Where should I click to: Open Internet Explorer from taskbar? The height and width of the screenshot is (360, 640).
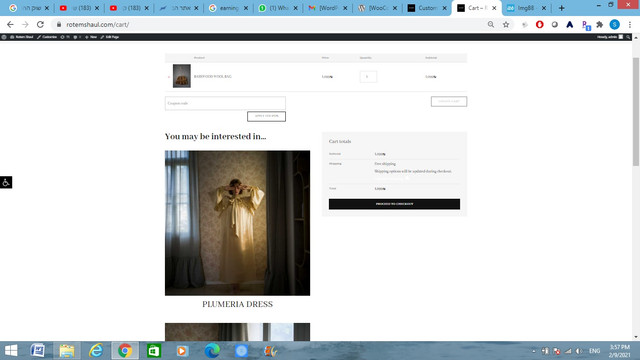(x=96, y=351)
